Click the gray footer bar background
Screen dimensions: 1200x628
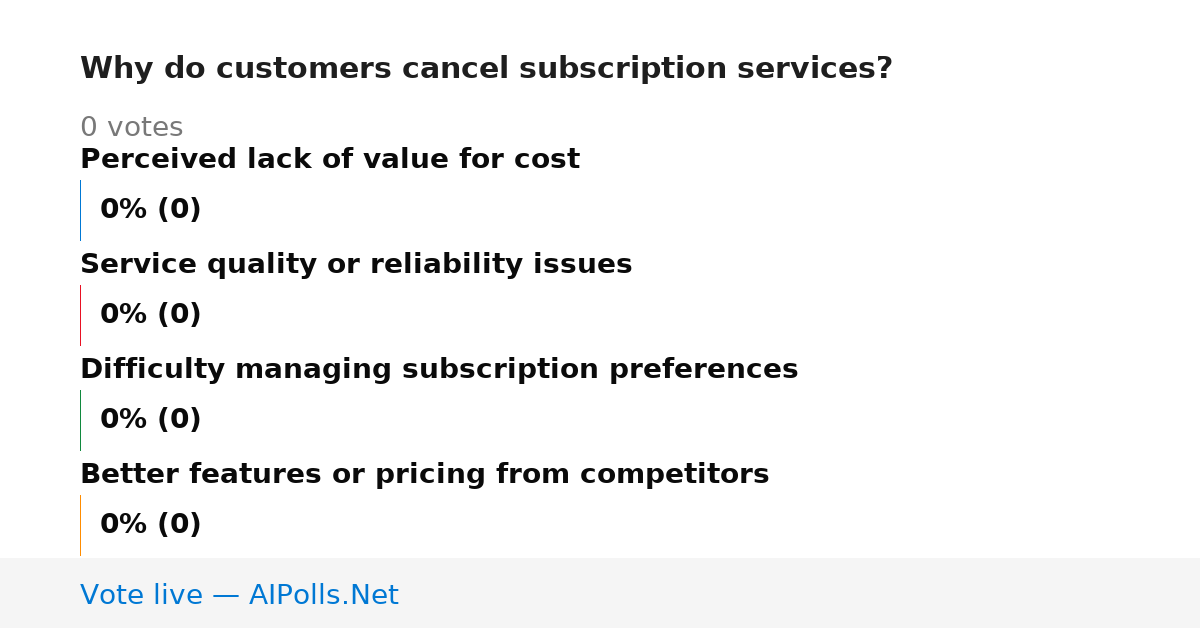coord(800,593)
